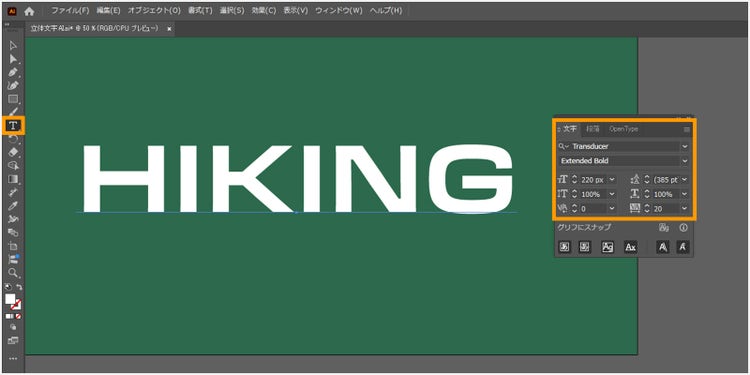Toggle glyph bounds snap Ag button

[607, 247]
